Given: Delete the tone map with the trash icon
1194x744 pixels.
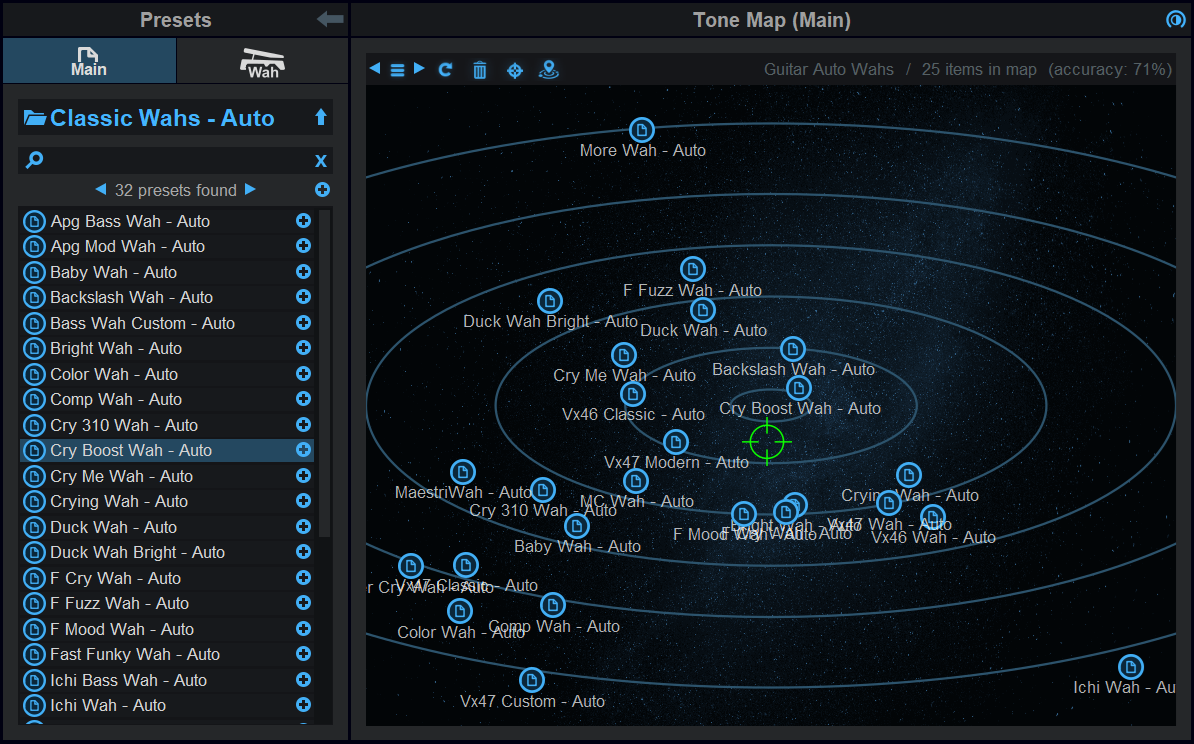Looking at the screenshot, I should point(480,70).
